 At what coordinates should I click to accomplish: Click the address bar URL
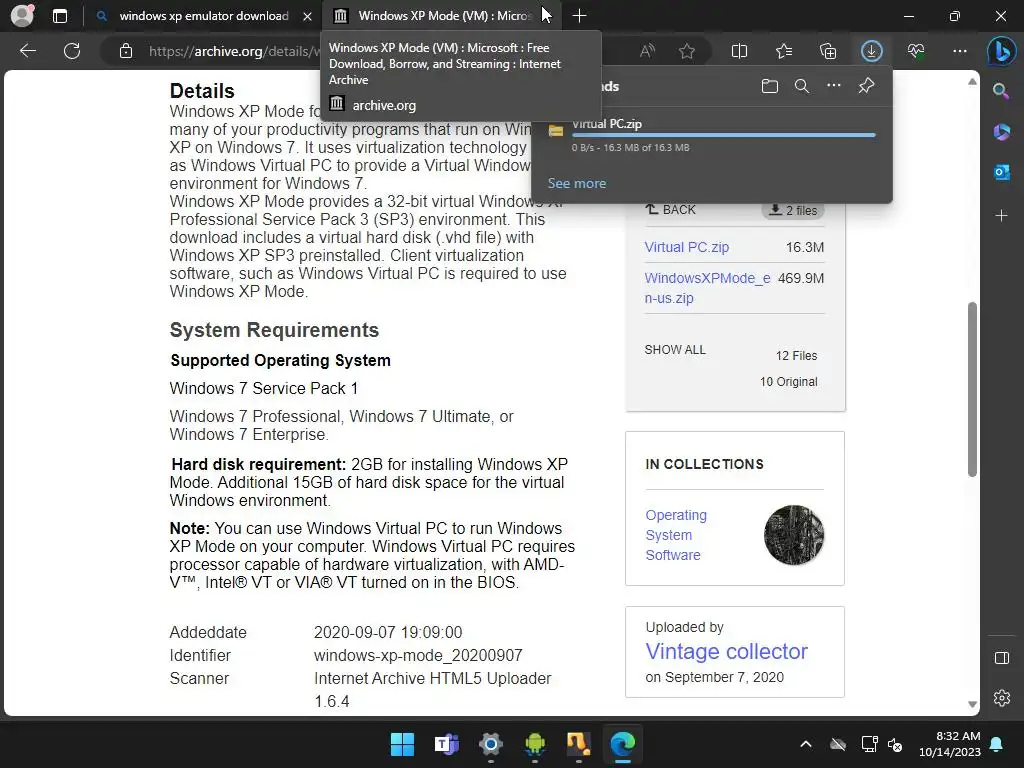click(234, 51)
